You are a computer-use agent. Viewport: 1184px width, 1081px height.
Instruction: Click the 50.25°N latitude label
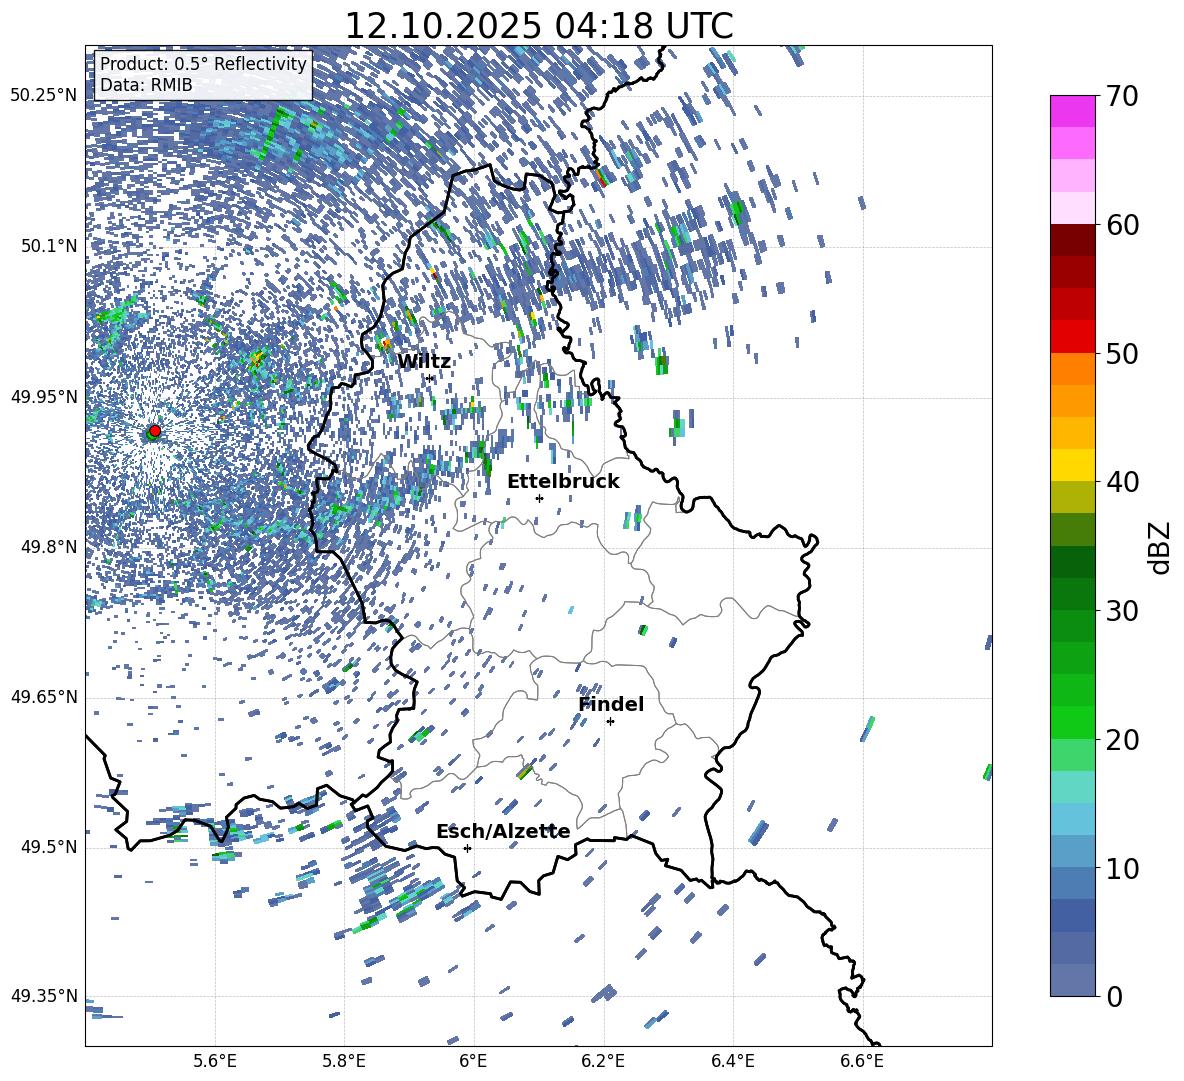[44, 96]
